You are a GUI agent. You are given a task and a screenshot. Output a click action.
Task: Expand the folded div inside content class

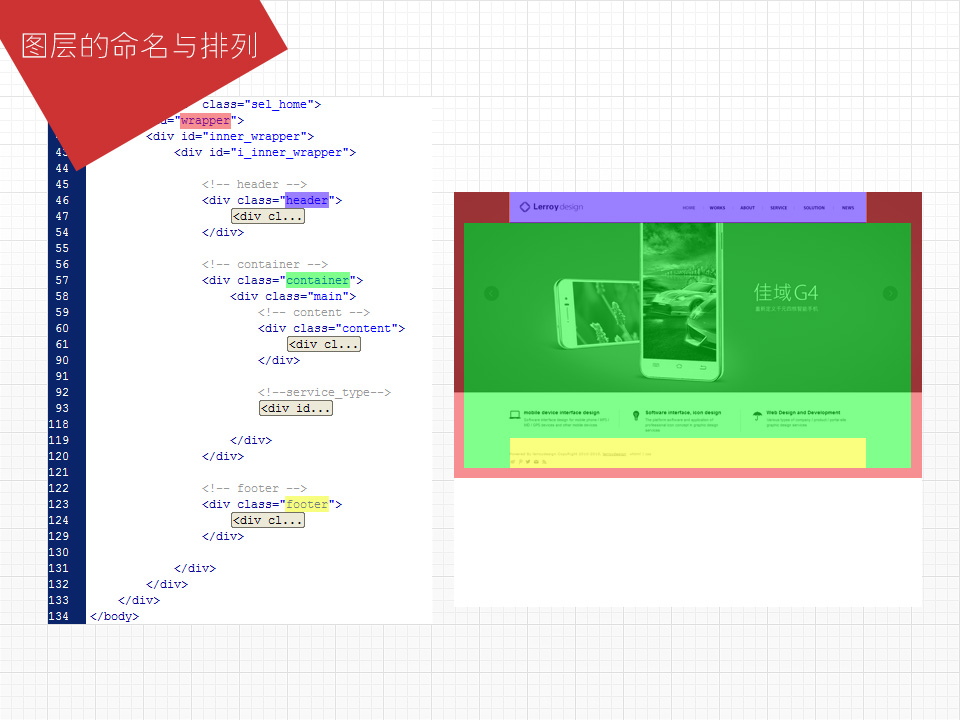point(324,344)
